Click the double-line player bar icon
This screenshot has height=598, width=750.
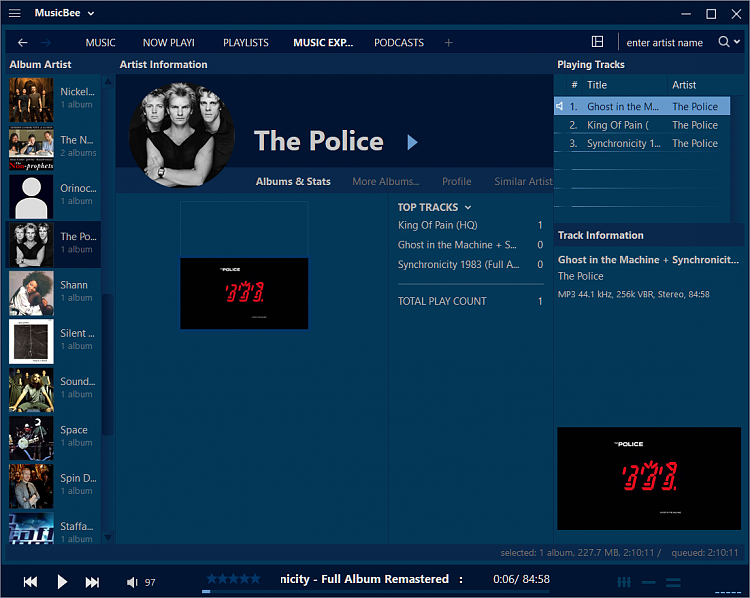coord(673,582)
